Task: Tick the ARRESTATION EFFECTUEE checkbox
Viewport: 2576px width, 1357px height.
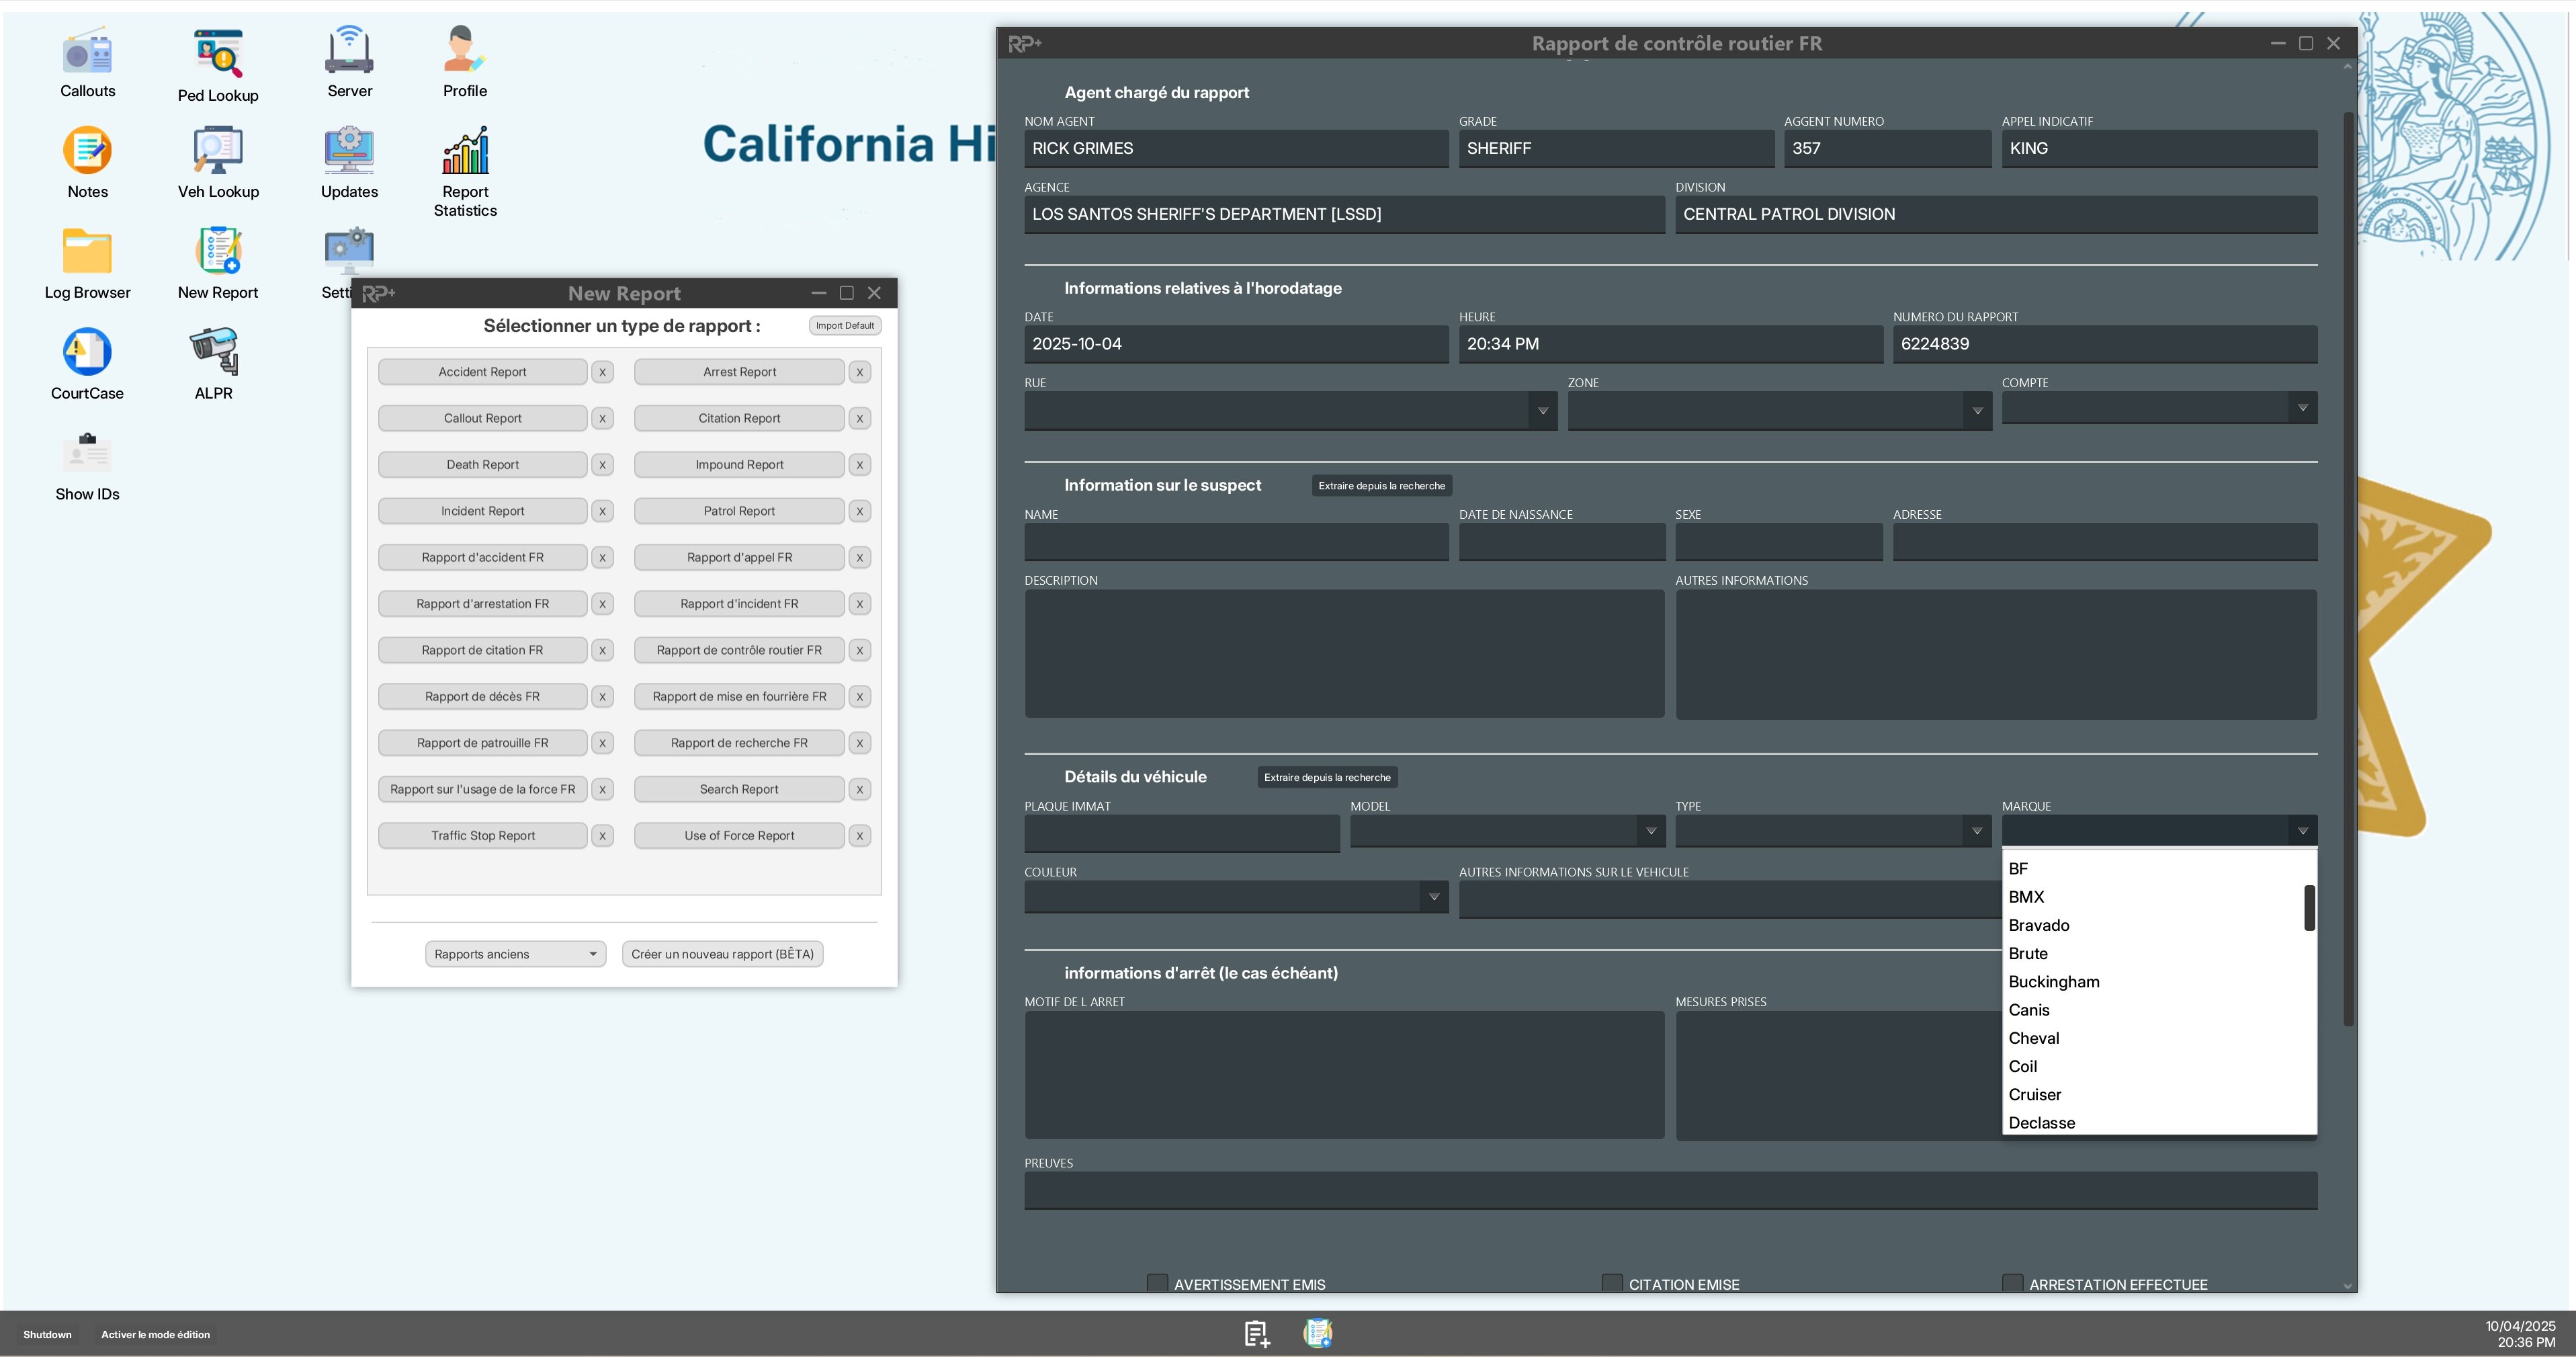Action: coord(2013,1283)
